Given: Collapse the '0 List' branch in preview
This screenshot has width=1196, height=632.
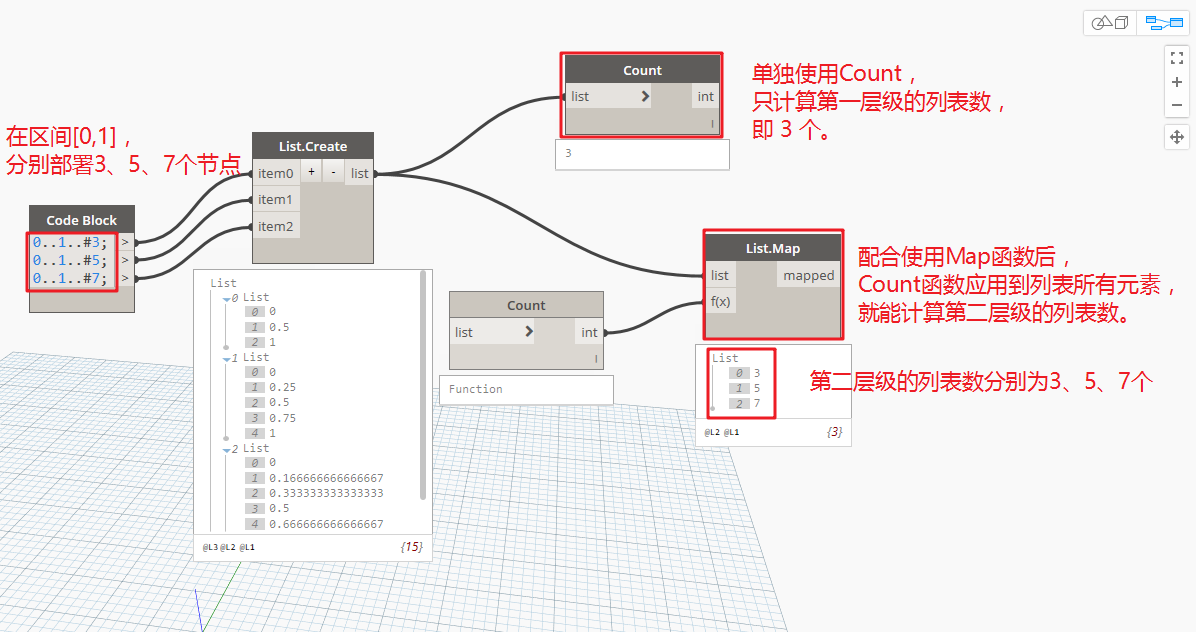Looking at the screenshot, I should [227, 299].
